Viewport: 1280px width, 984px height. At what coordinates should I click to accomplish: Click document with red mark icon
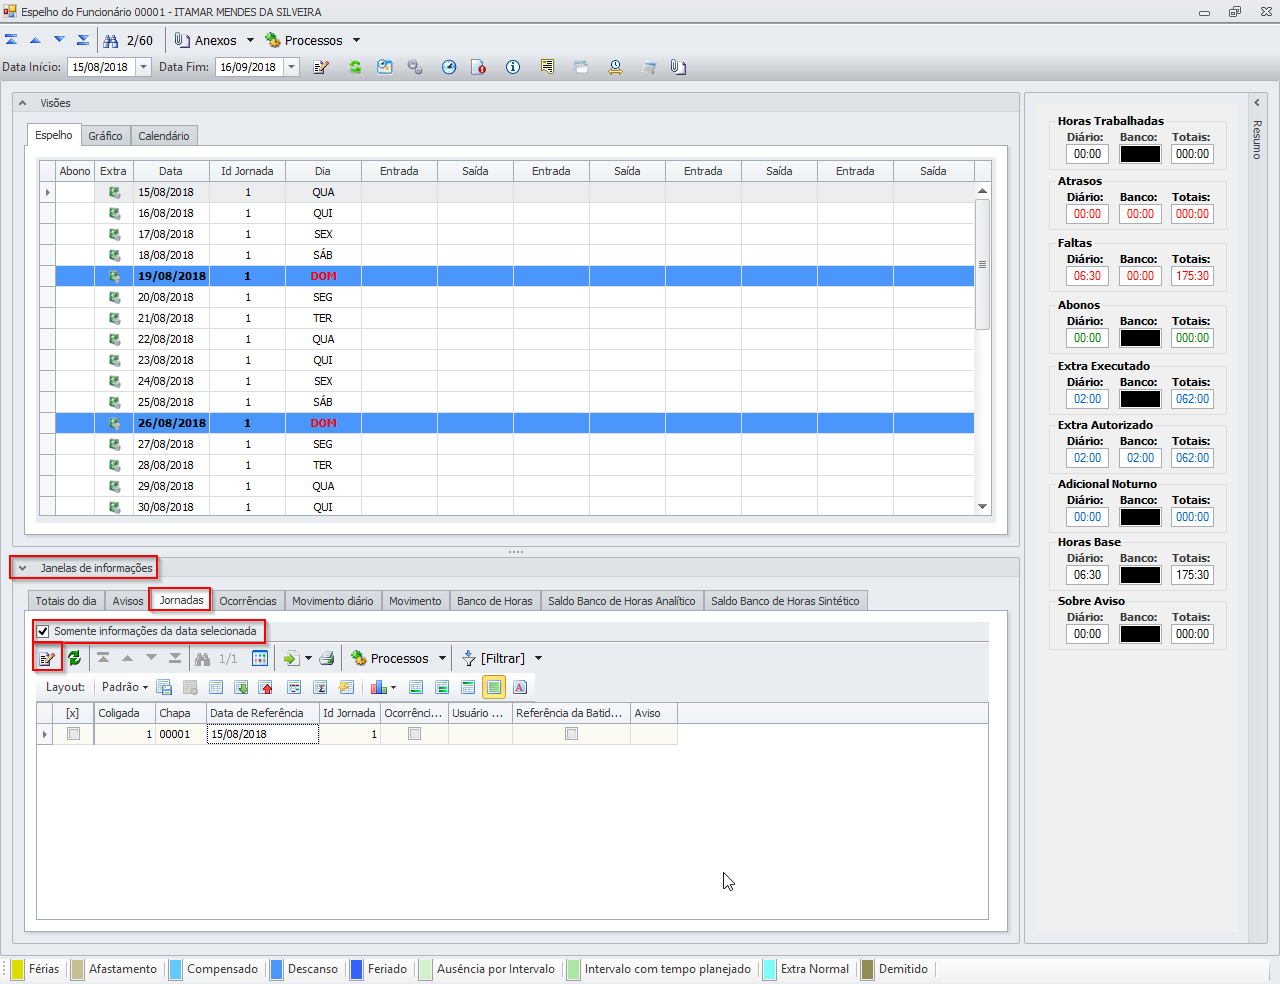click(x=479, y=67)
